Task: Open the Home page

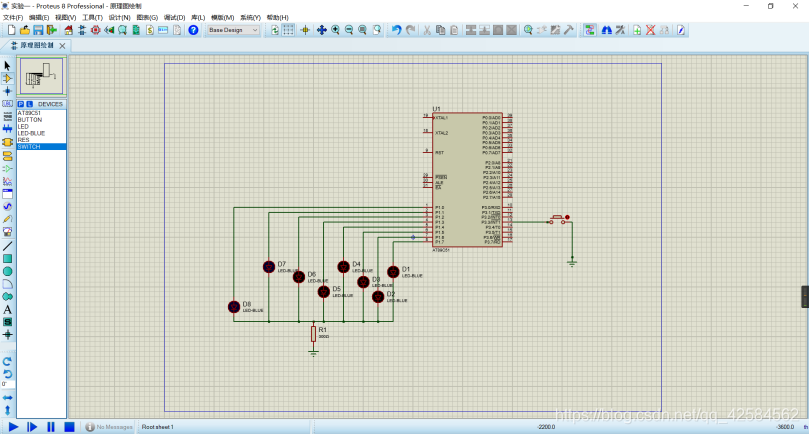Action: [68, 30]
